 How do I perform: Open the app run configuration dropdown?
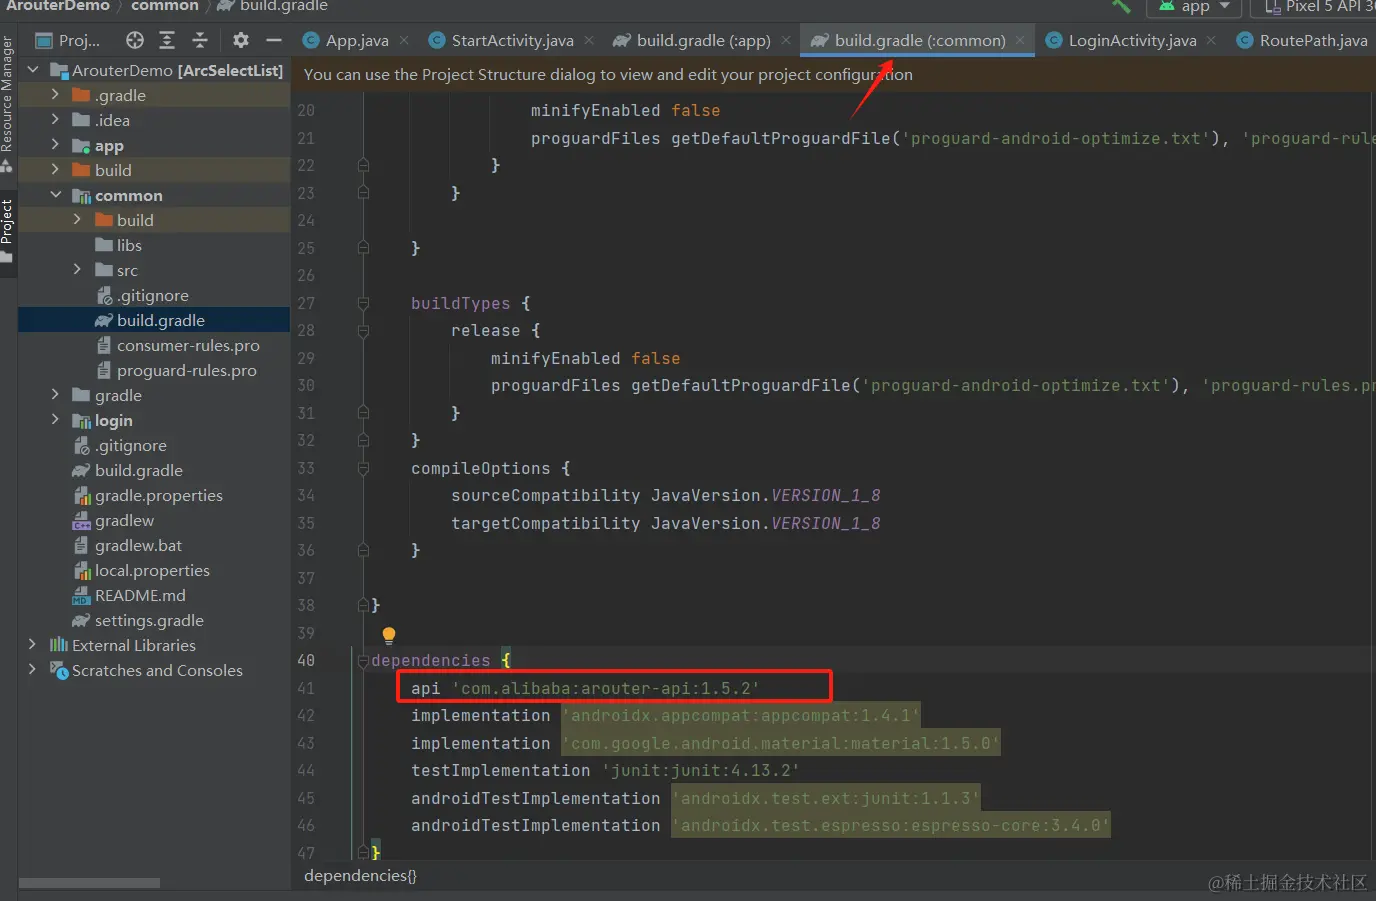[1194, 7]
